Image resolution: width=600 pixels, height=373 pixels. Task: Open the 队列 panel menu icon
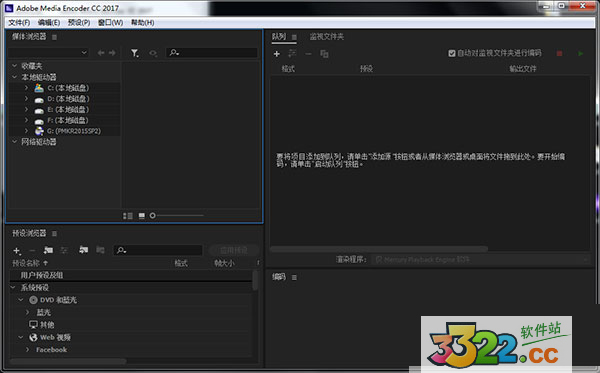point(294,37)
